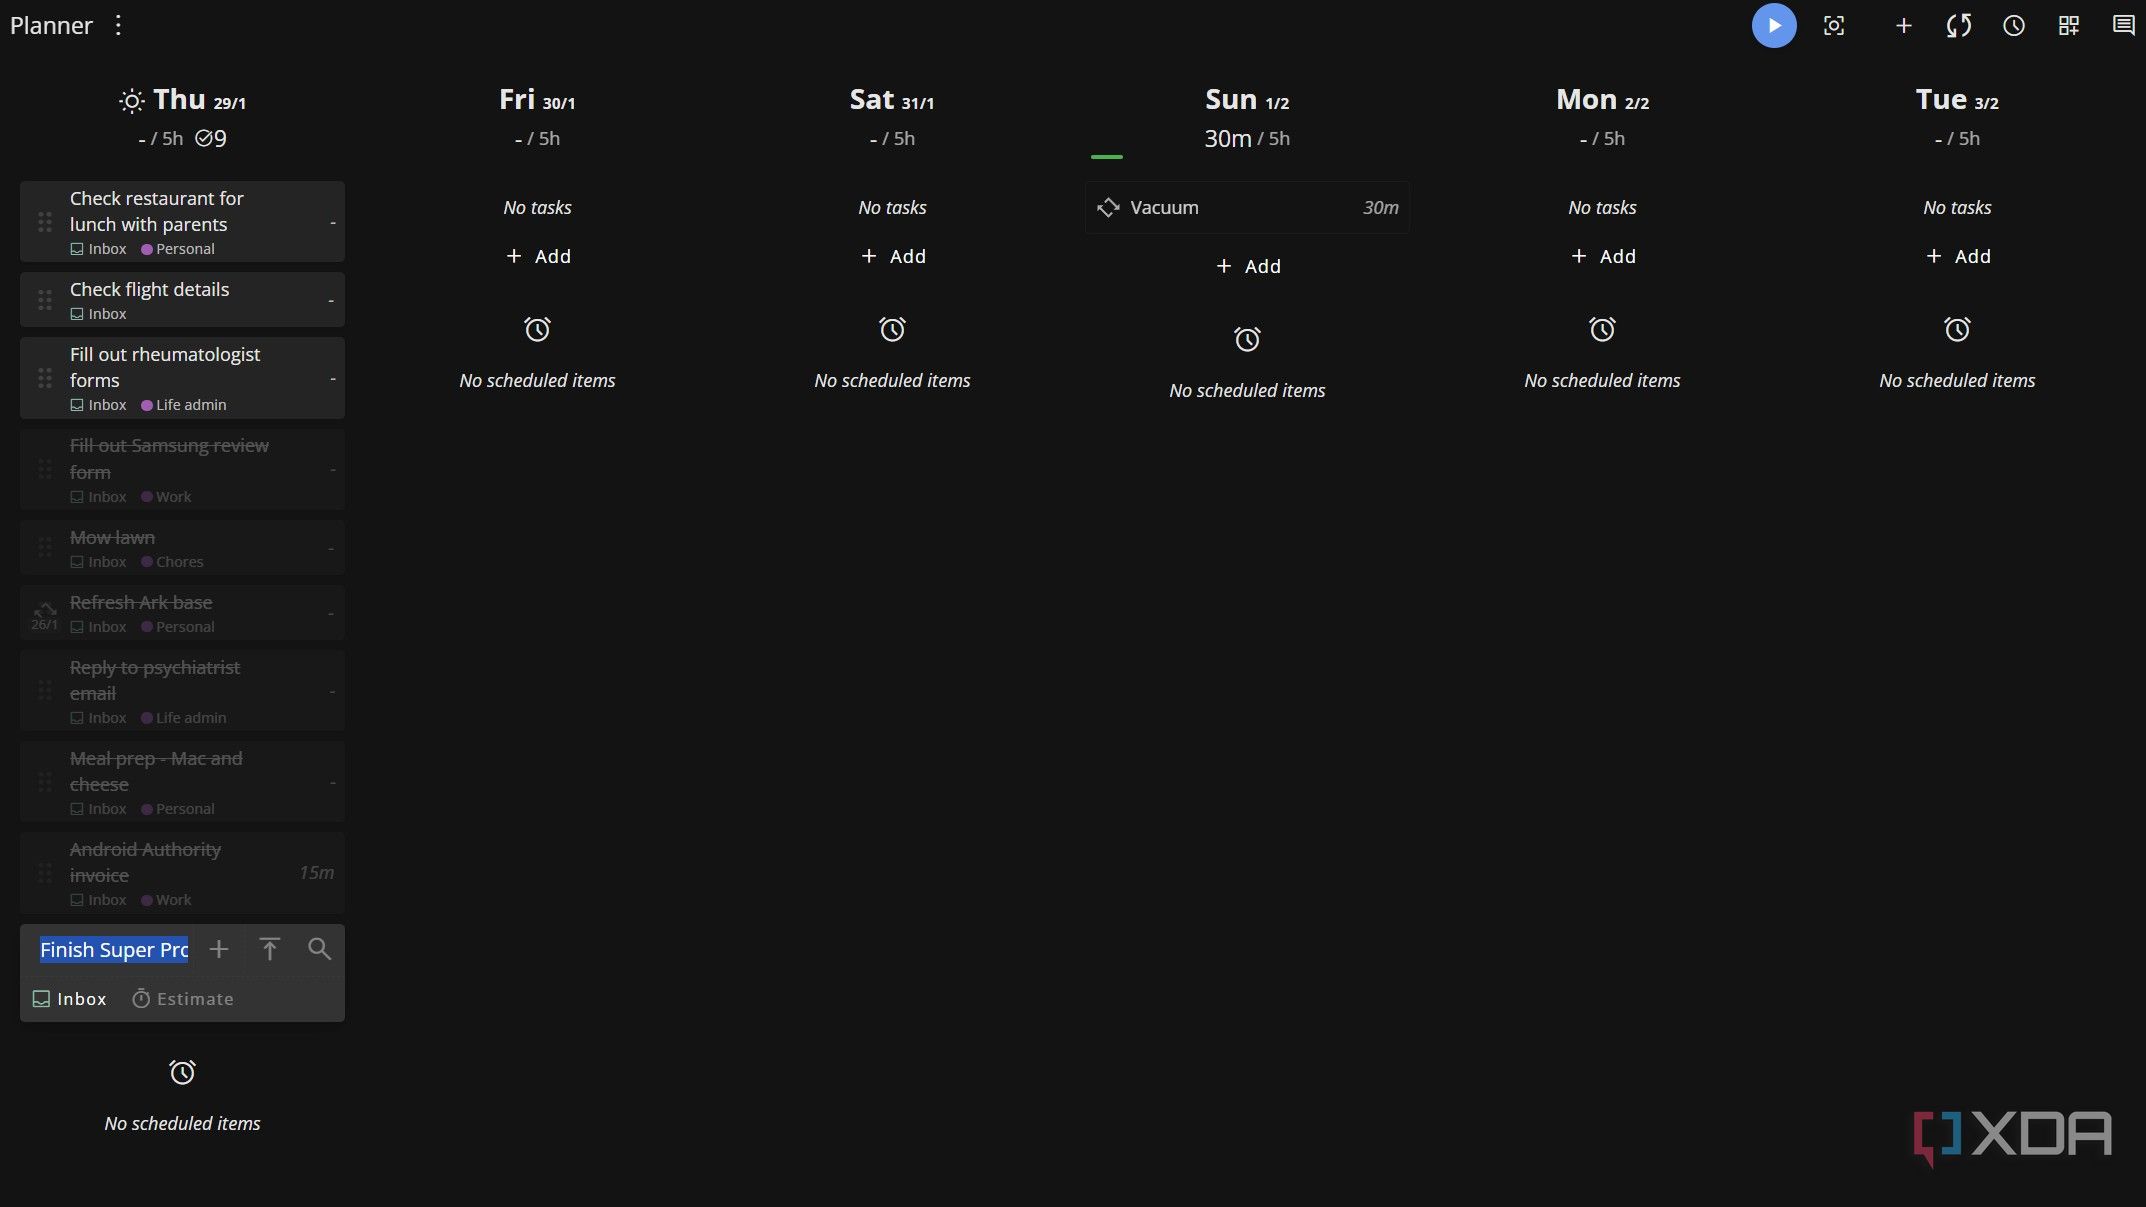The width and height of the screenshot is (2146, 1207).
Task: Open the Inbox project selector in add task bar
Action: coord(70,999)
